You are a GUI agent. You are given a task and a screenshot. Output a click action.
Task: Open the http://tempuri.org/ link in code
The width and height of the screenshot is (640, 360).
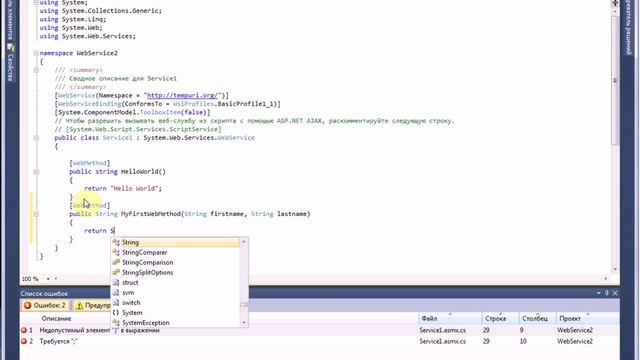[x=182, y=96]
